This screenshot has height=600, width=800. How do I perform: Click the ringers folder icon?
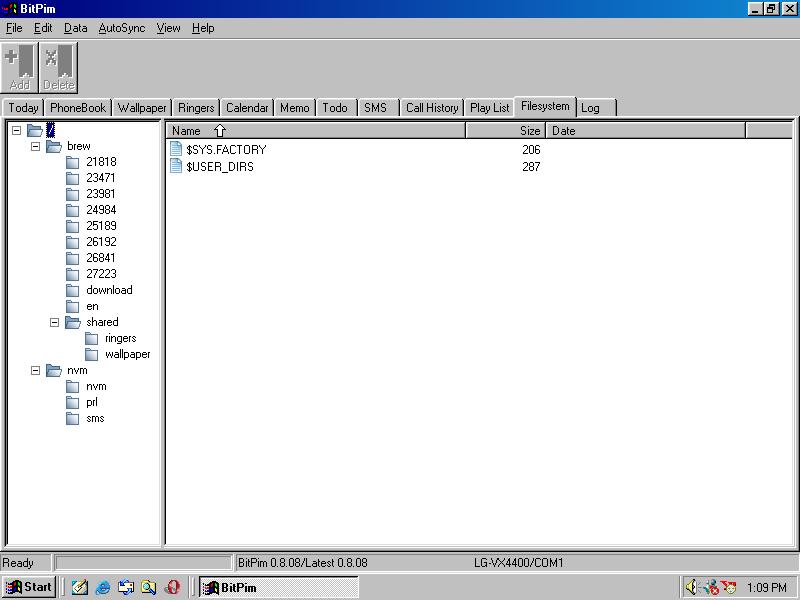pyautogui.click(x=92, y=339)
